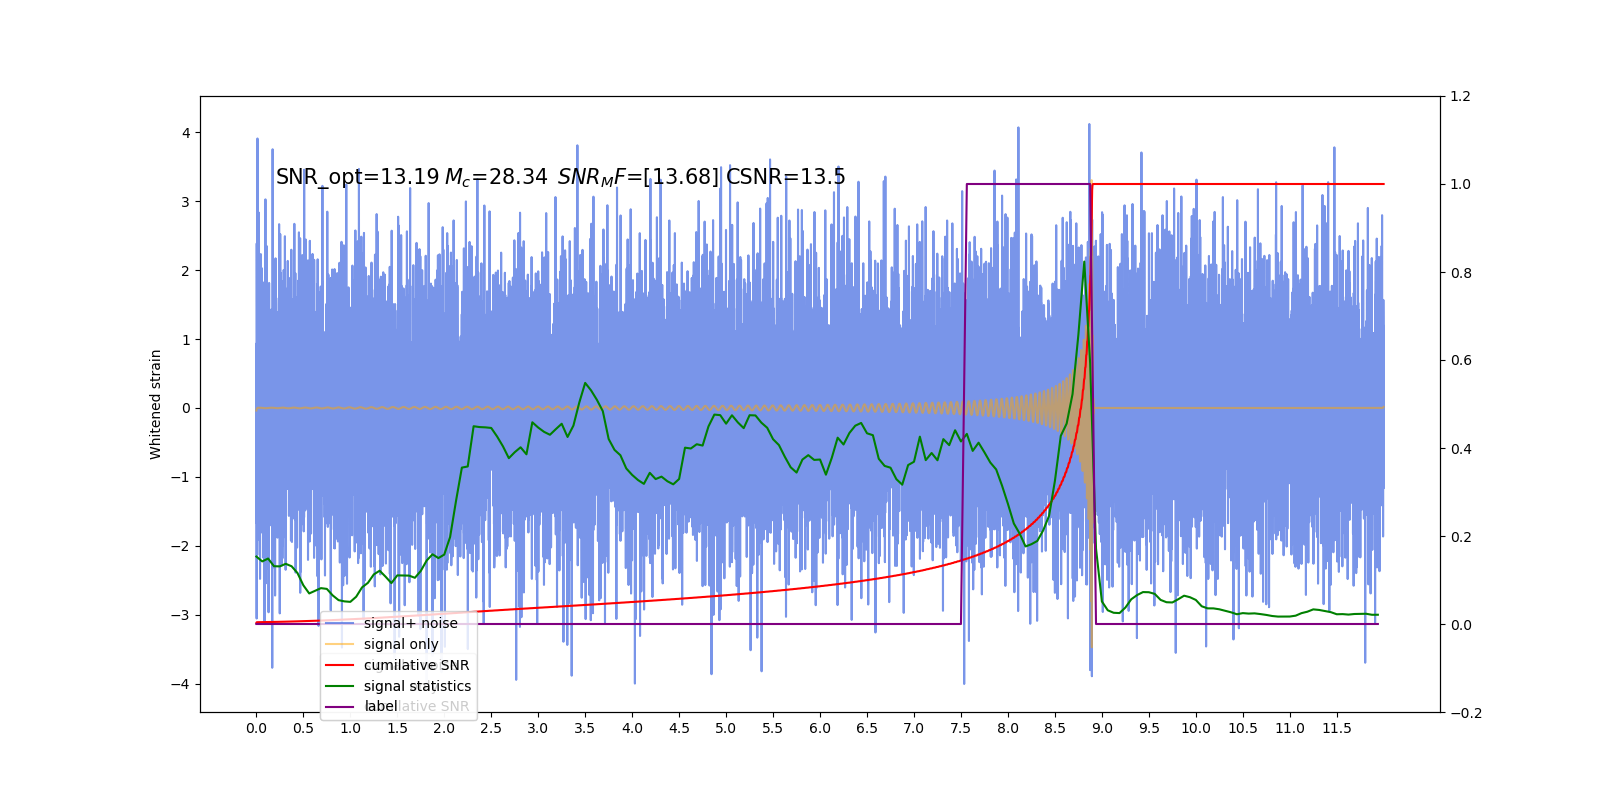Viewport: 1600px width, 800px height.
Task: Click left y-axis tick label −4
Action: [x=180, y=684]
